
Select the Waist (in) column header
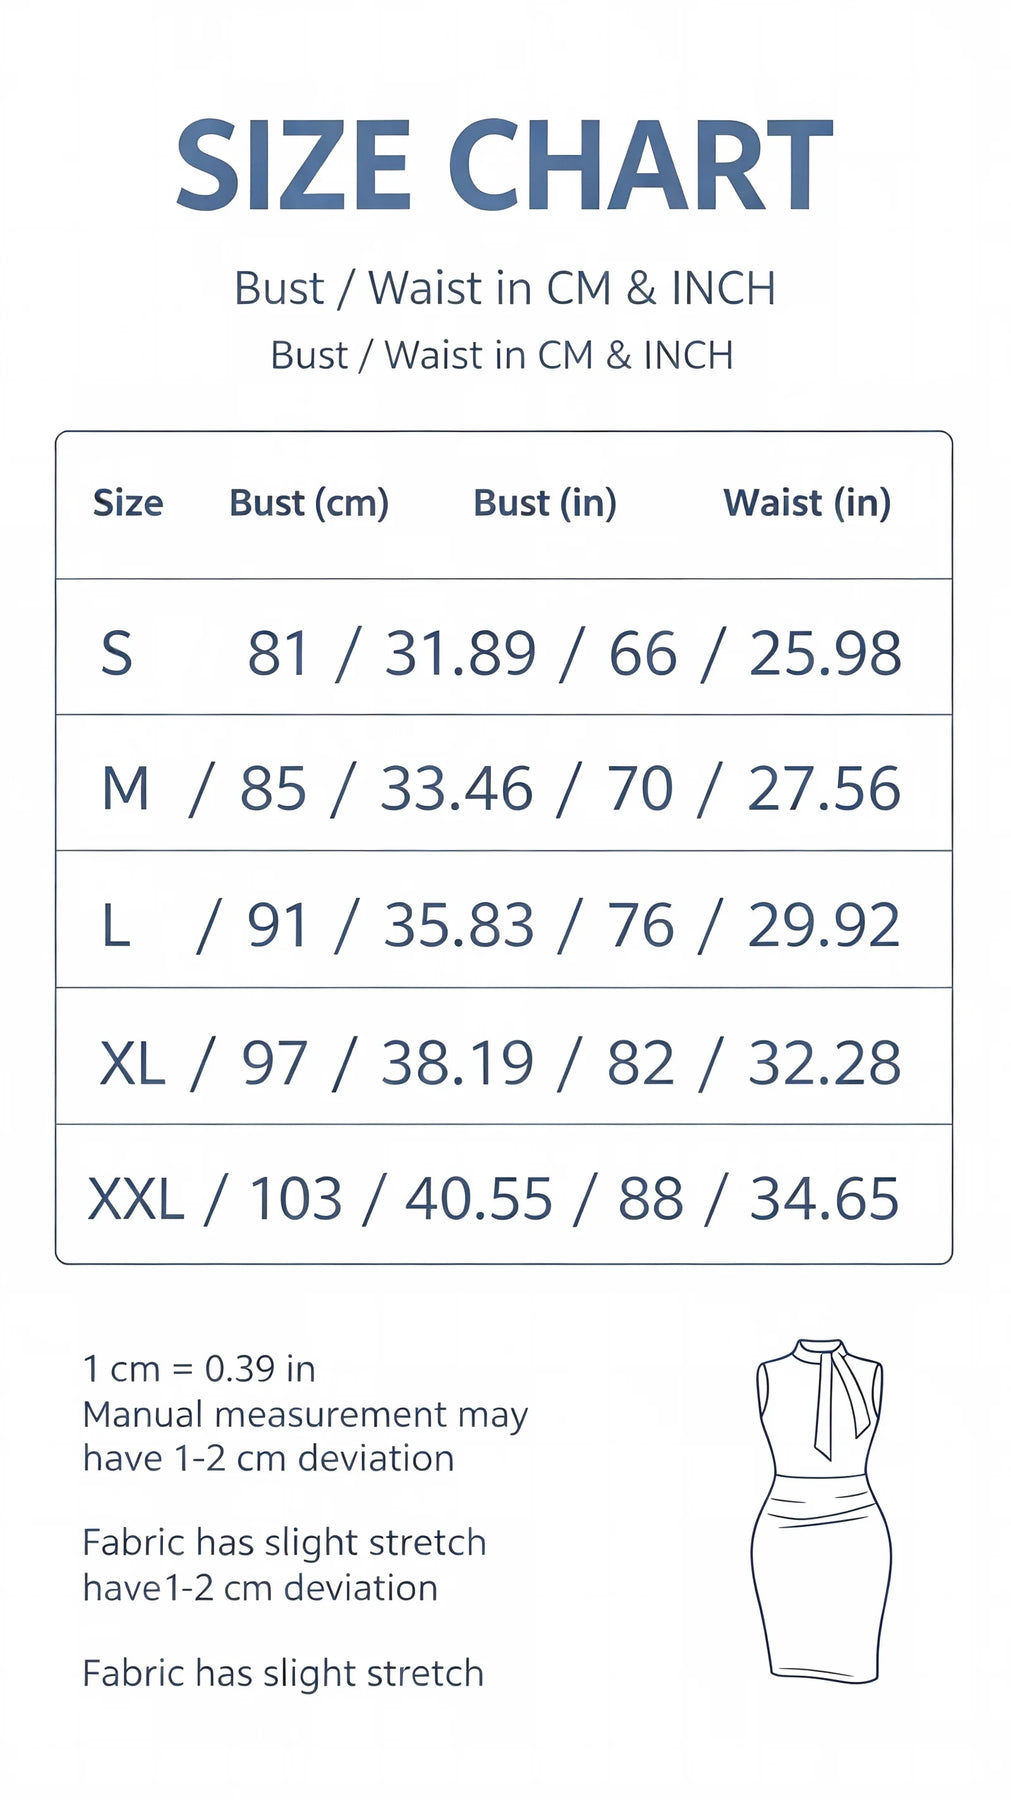tap(807, 503)
